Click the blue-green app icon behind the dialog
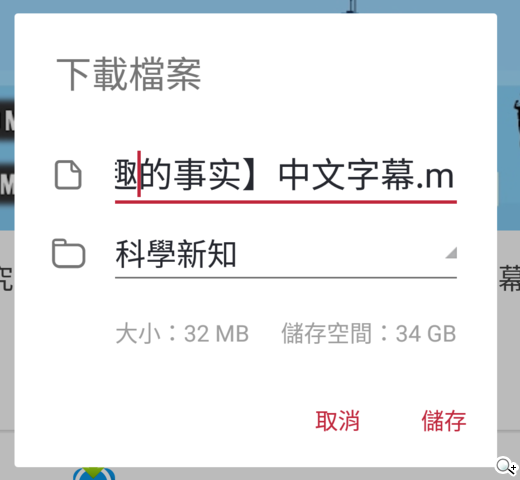The height and width of the screenshot is (480, 520). tap(94, 474)
